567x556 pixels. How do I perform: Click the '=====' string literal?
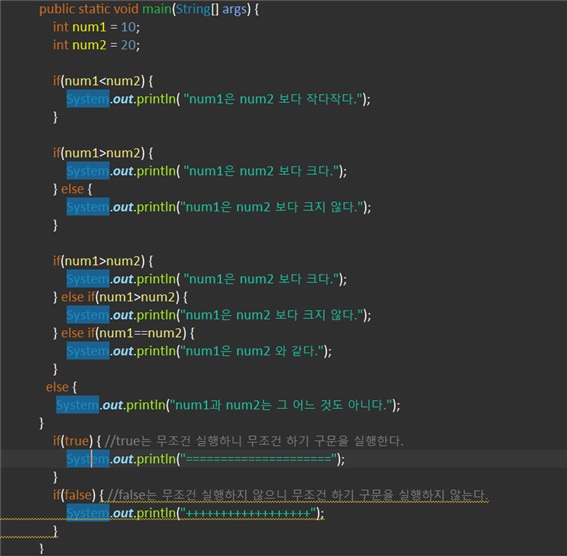tap(259, 459)
